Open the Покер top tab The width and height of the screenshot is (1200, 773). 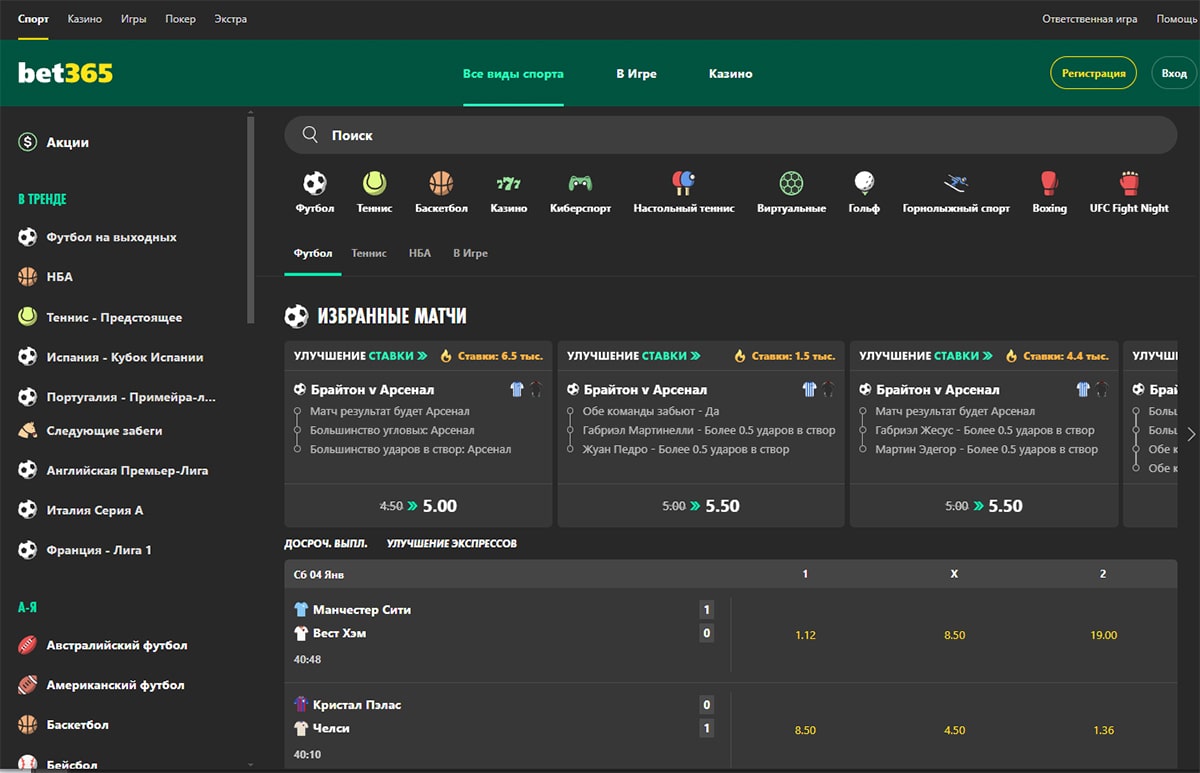tap(180, 19)
